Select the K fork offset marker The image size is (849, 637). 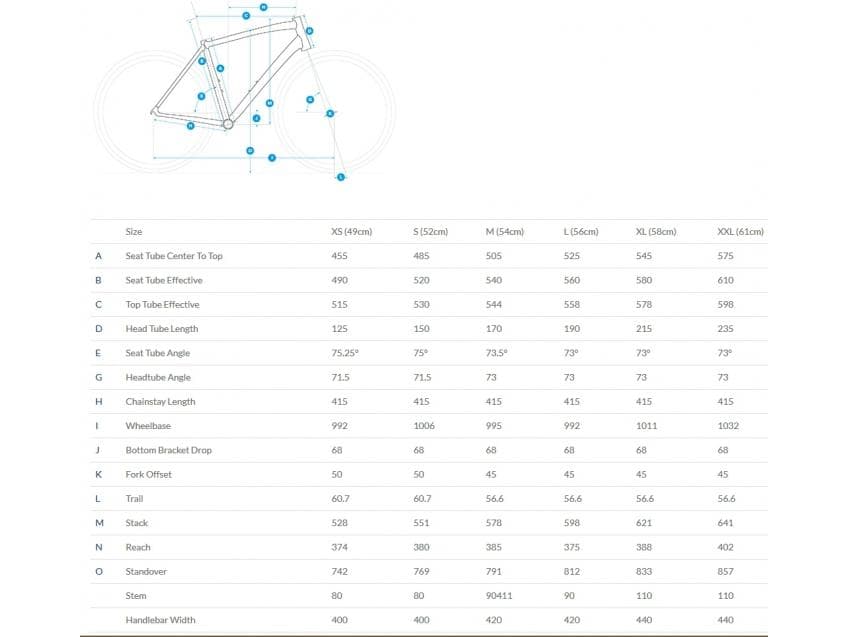[x=329, y=113]
